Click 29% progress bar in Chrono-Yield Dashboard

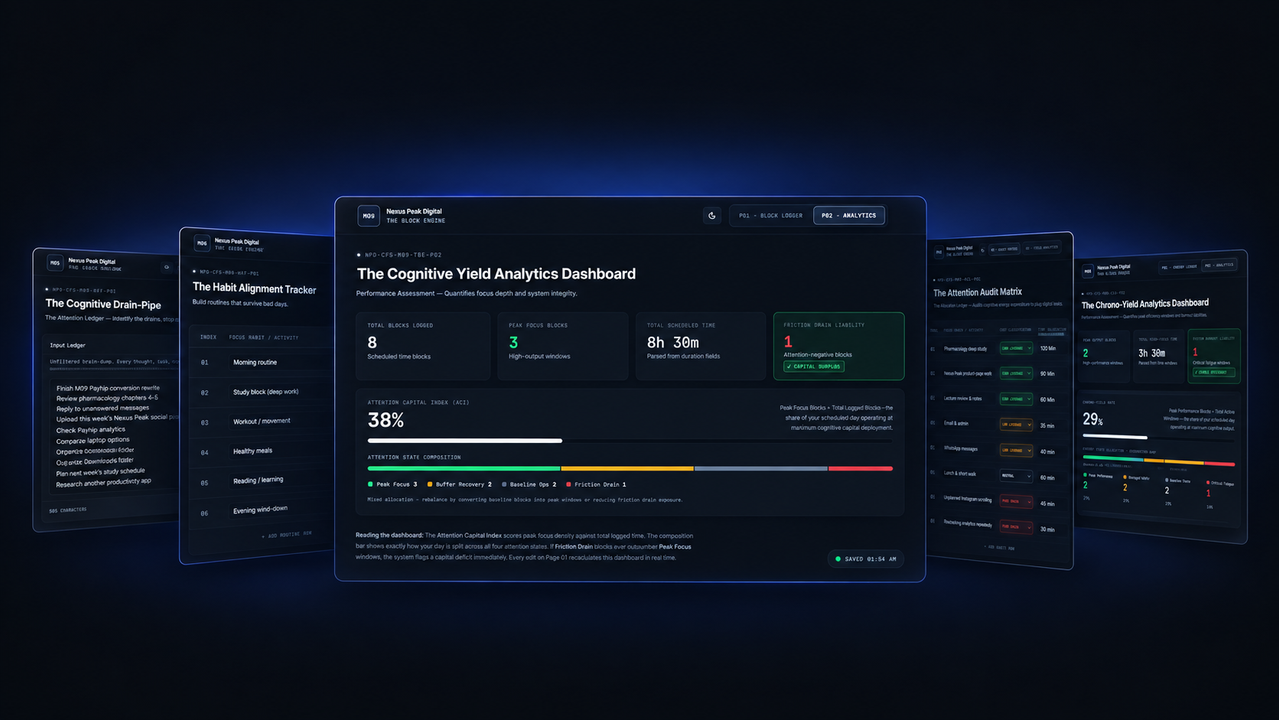1159,438
